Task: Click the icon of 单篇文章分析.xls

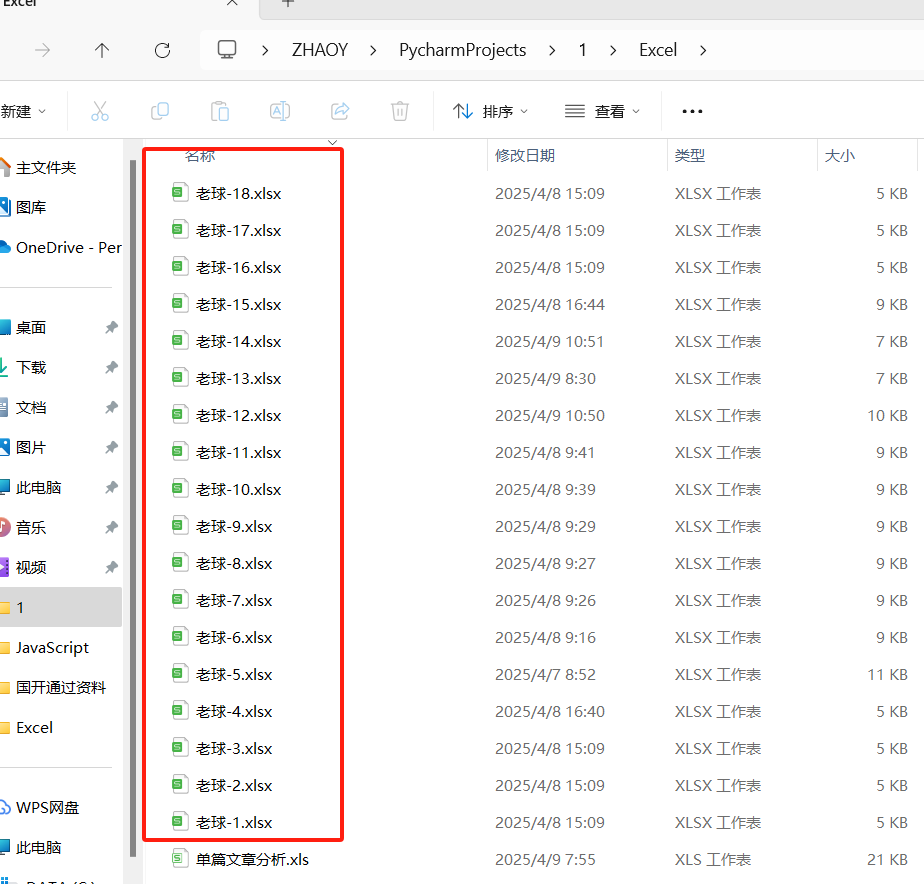Action: point(180,859)
